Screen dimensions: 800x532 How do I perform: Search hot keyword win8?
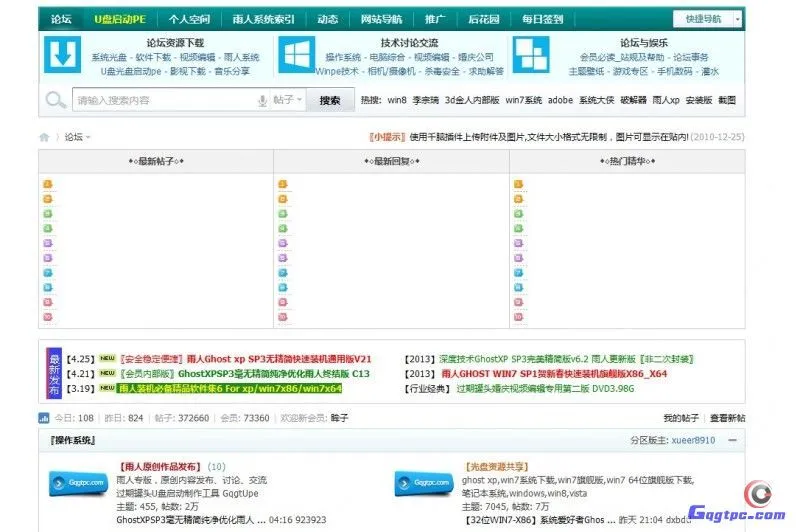(x=397, y=100)
